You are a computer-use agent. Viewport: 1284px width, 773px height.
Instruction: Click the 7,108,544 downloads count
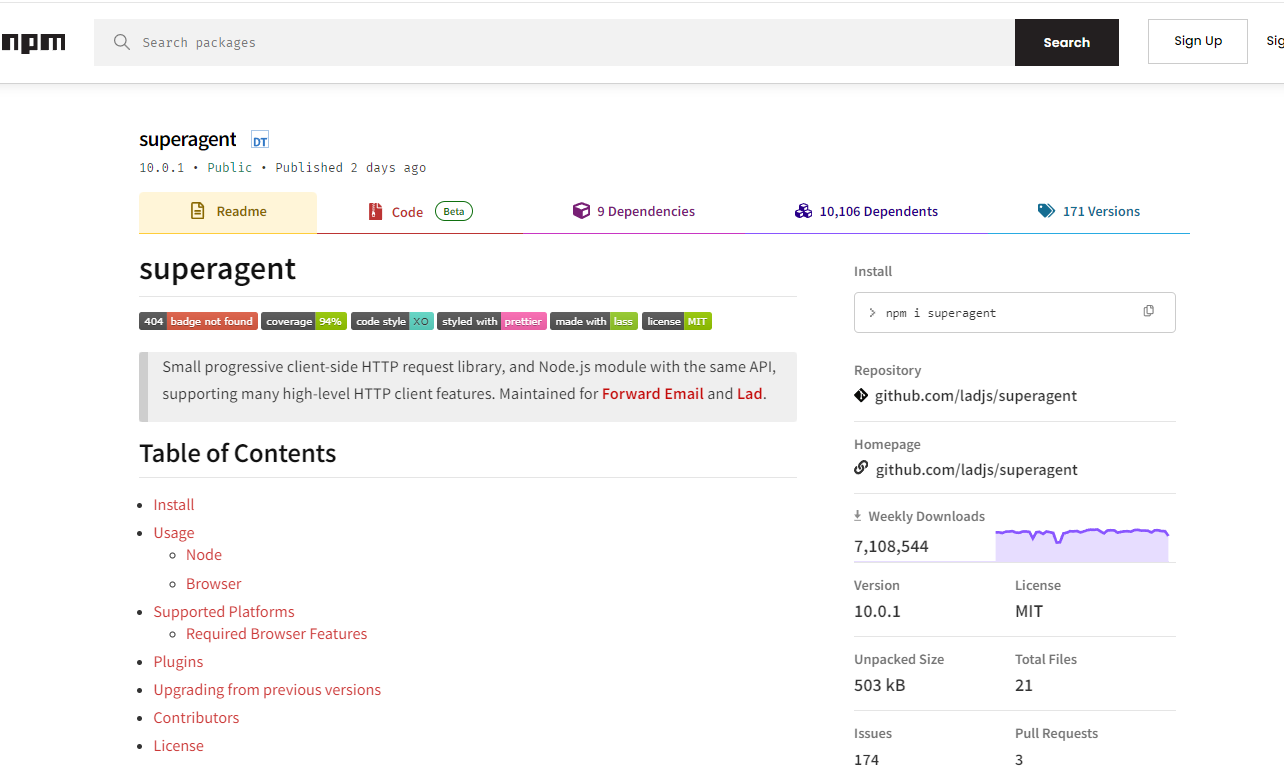(891, 547)
